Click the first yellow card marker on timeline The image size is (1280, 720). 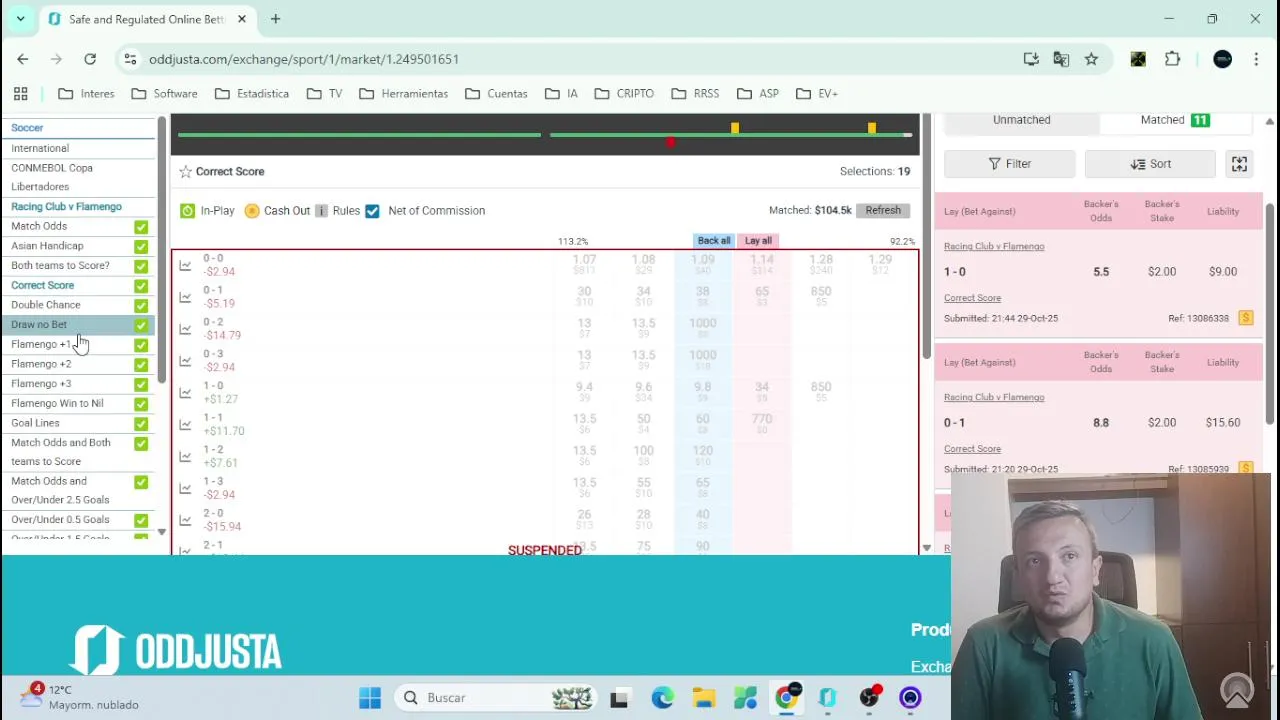click(735, 128)
